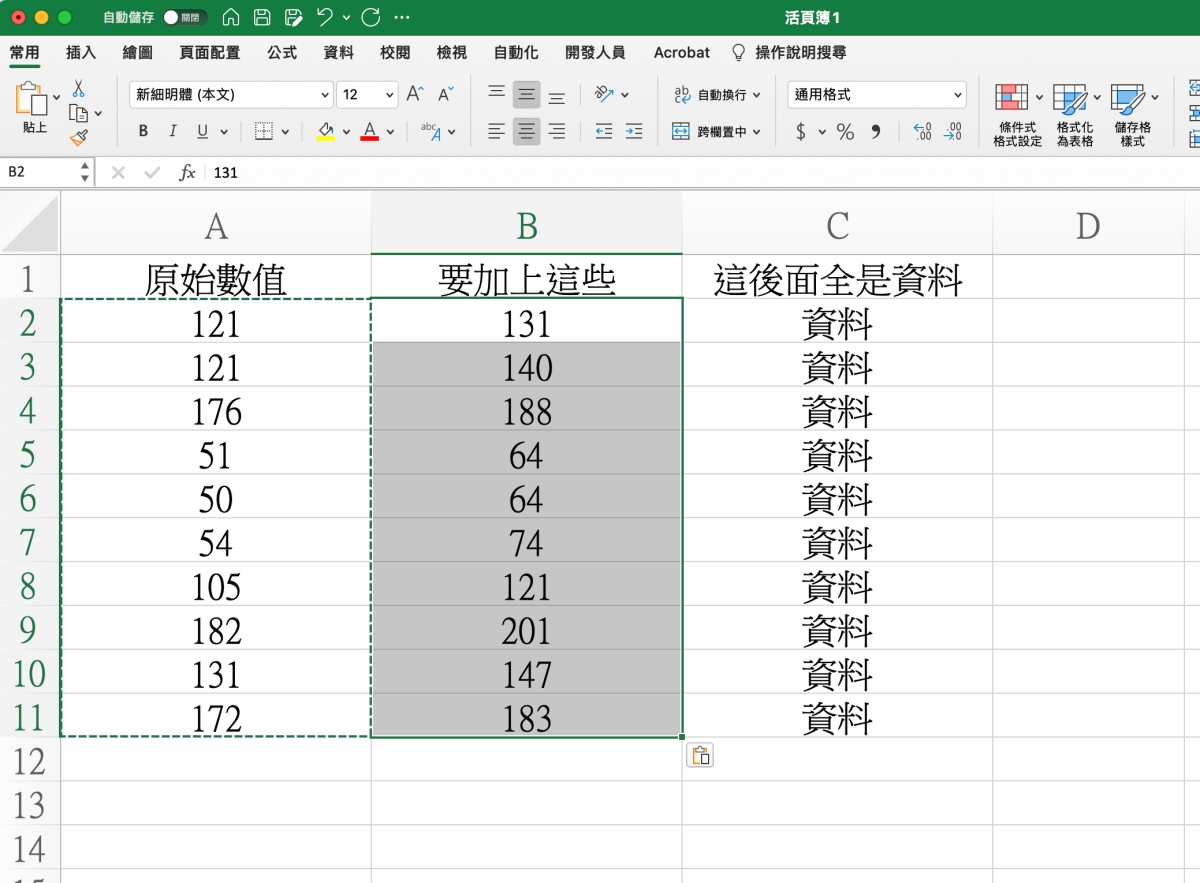Increase indent

point(633,131)
